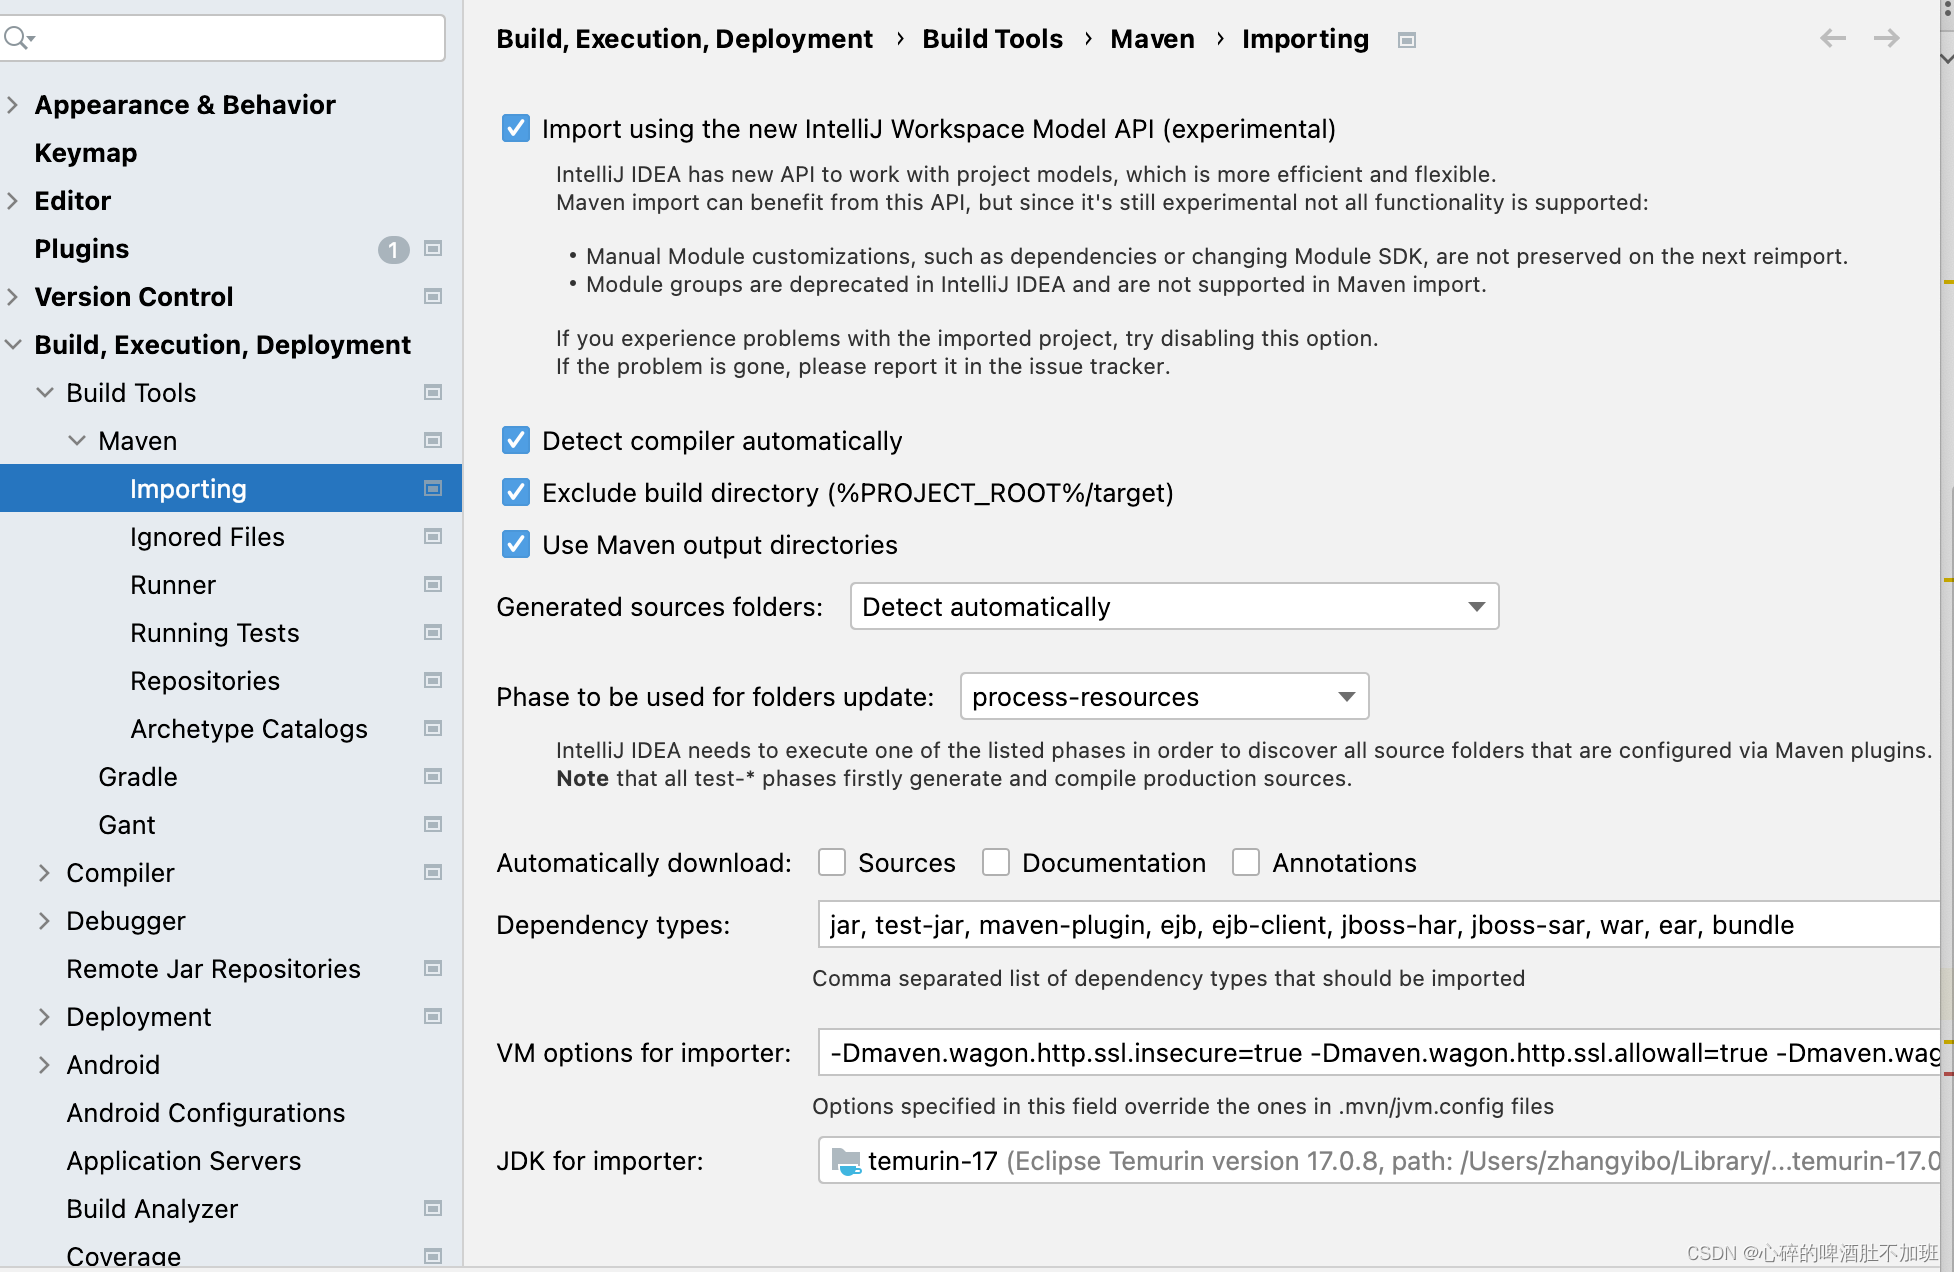The height and width of the screenshot is (1272, 1954).
Task: Open the process-resources phase dropdown
Action: 1164,696
